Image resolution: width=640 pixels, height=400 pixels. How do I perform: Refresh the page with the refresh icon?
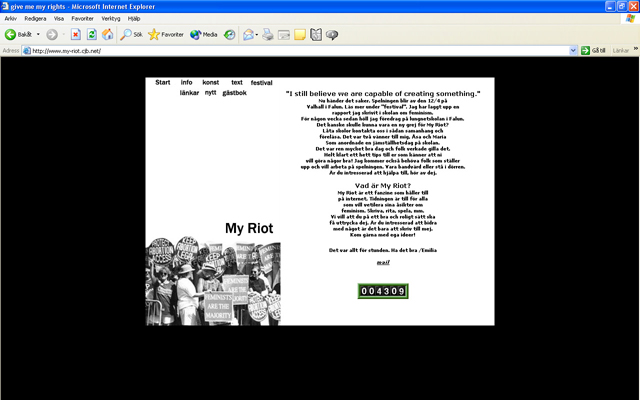(x=91, y=34)
